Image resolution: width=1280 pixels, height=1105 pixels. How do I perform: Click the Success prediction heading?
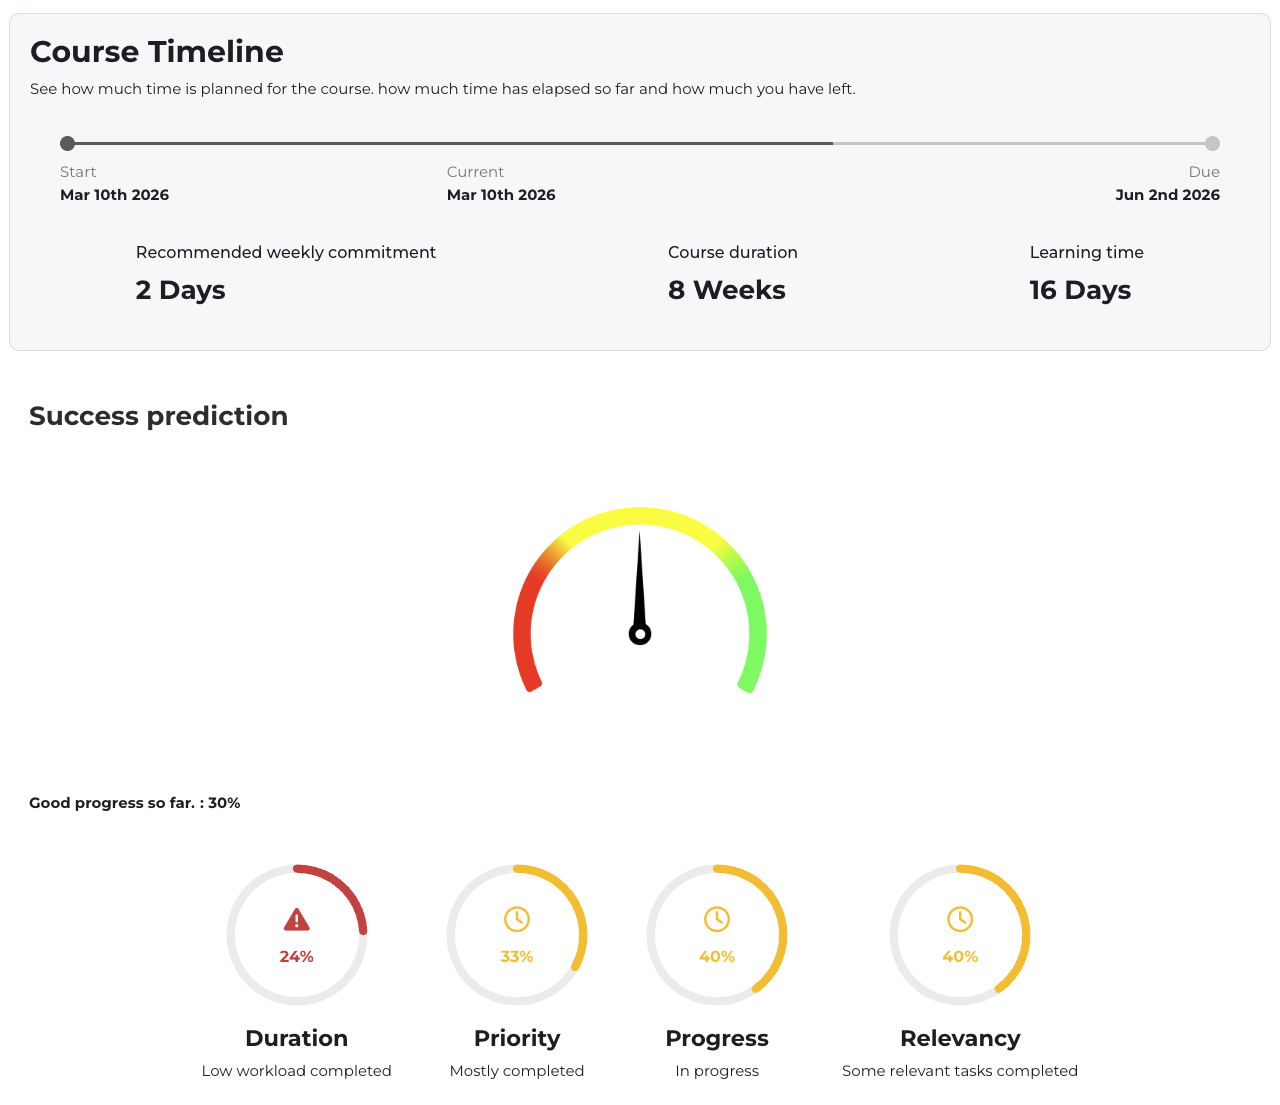[158, 415]
